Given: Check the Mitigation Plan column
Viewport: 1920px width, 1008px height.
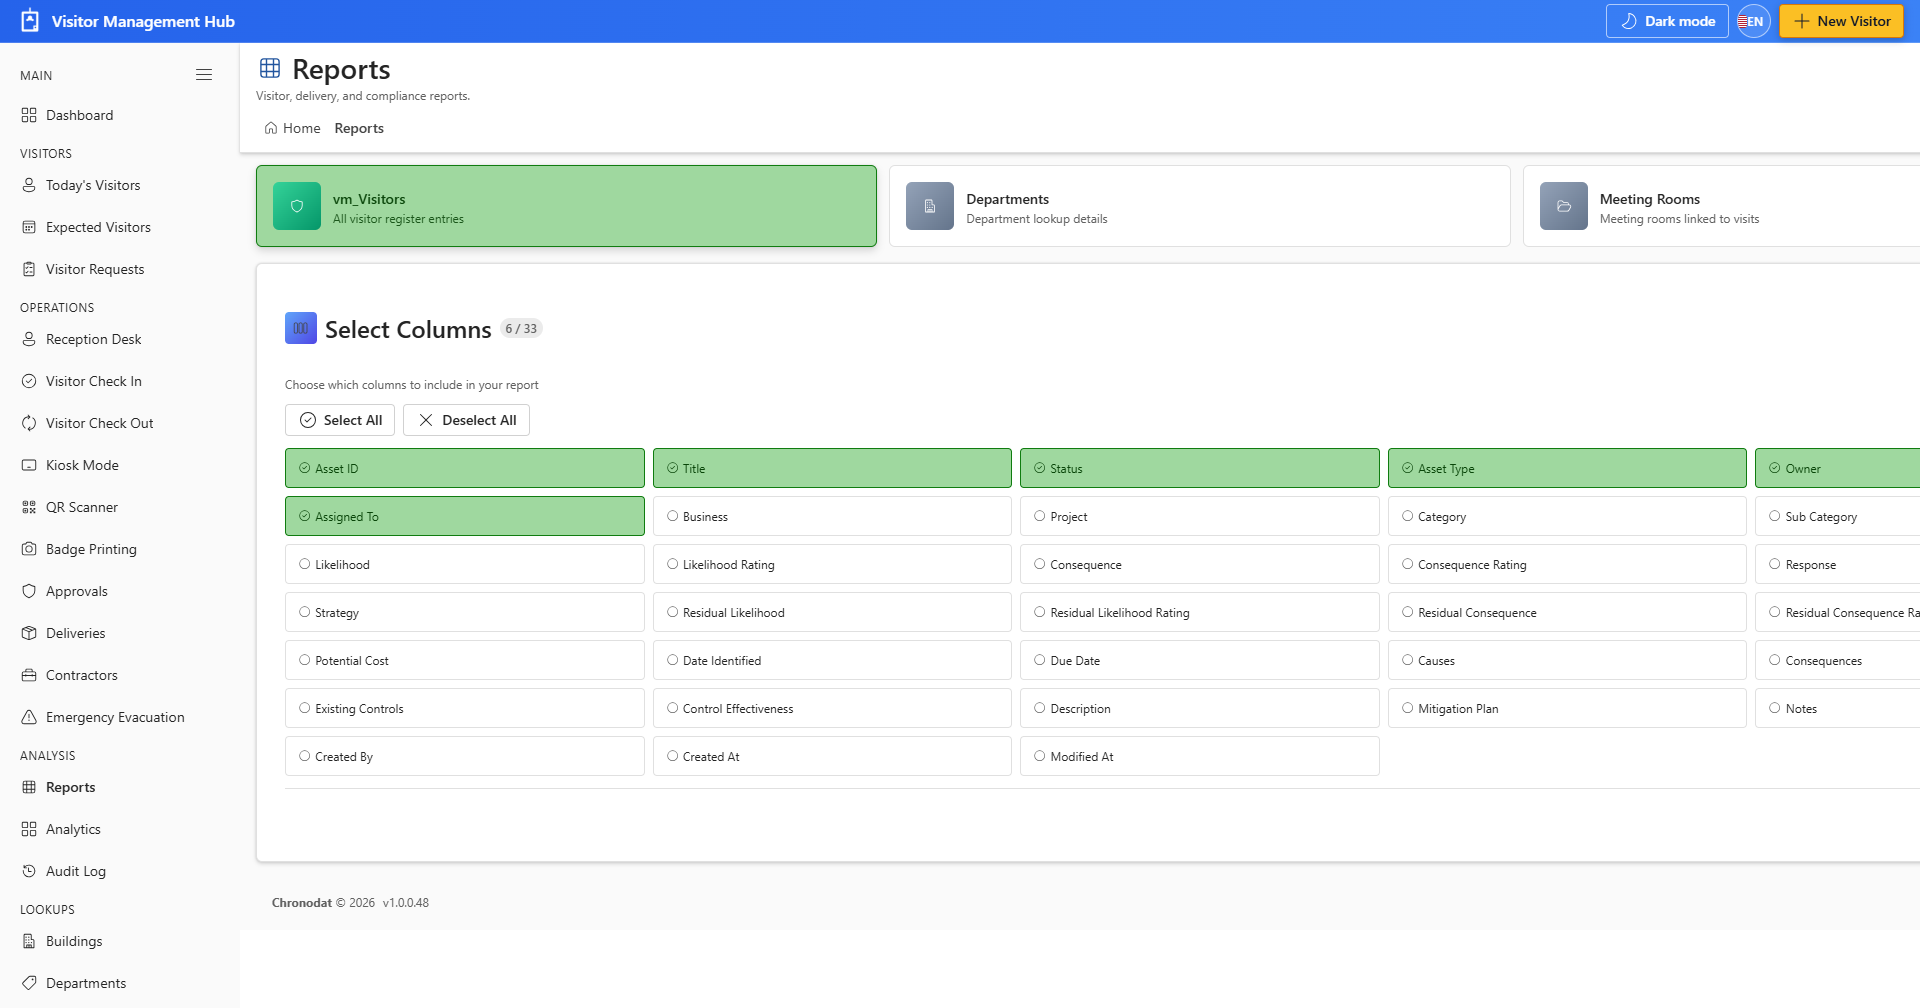Looking at the screenshot, I should pyautogui.click(x=1567, y=708).
